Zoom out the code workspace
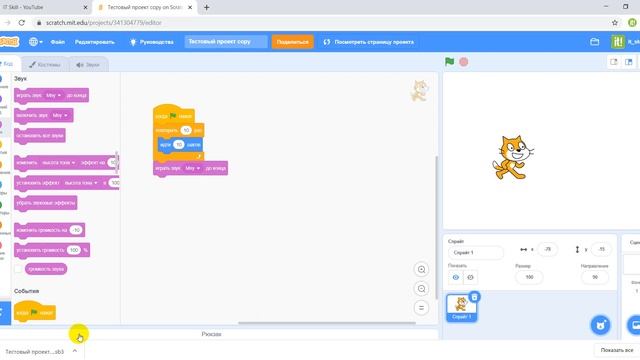The width and height of the screenshot is (640, 360). (421, 289)
